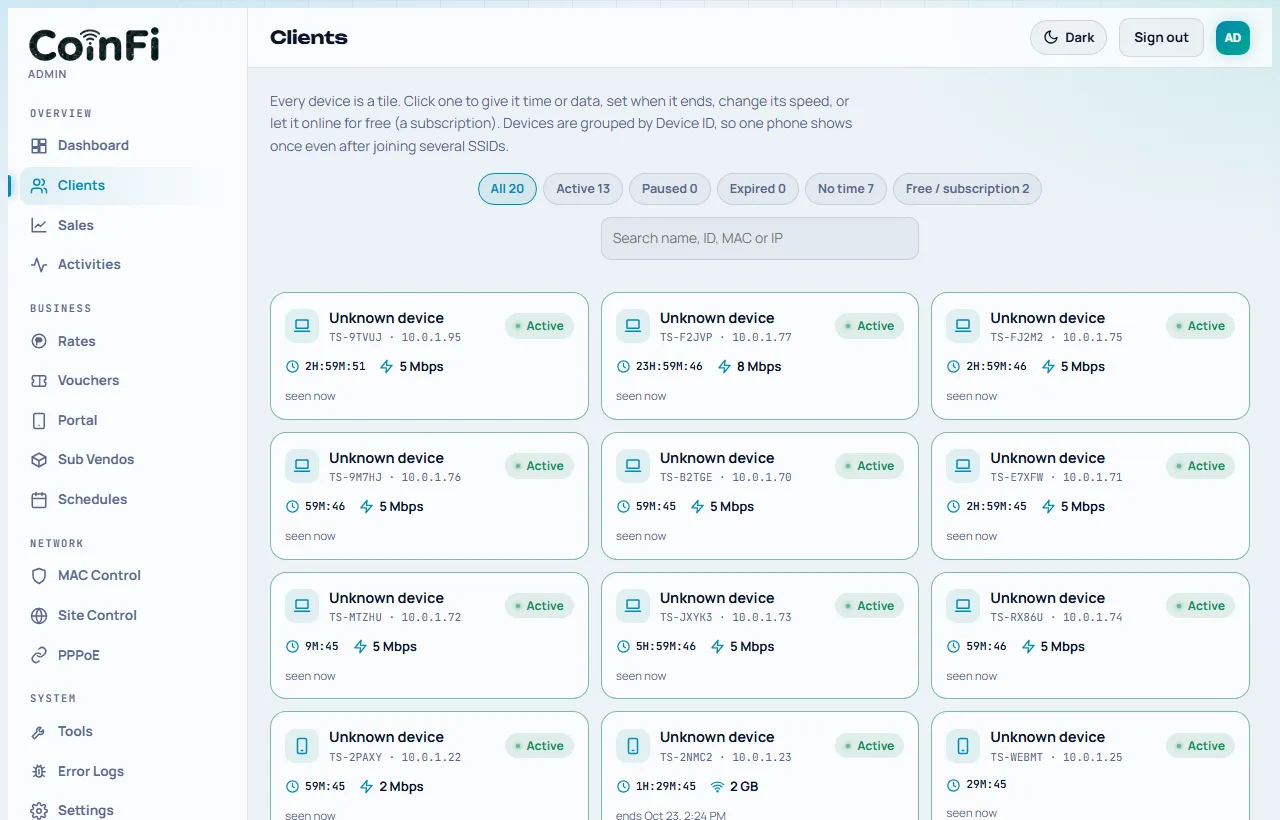Open the Sales page link

click(76, 226)
